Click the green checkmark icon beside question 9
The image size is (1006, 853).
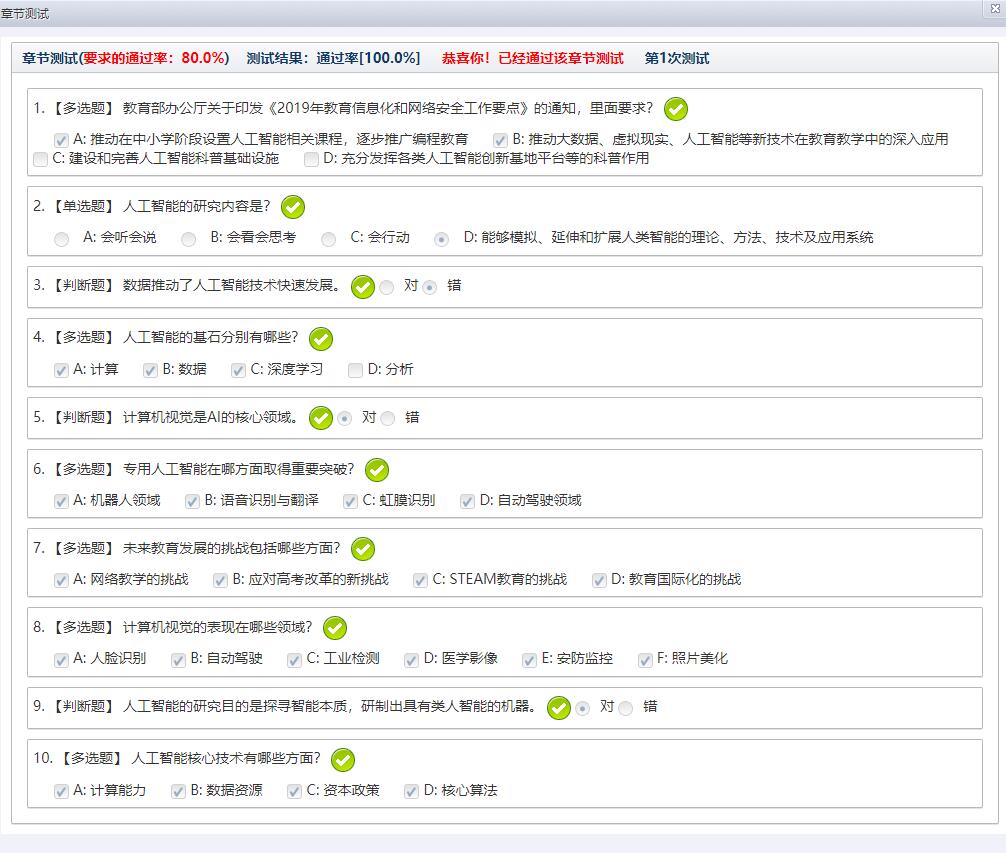coord(559,708)
